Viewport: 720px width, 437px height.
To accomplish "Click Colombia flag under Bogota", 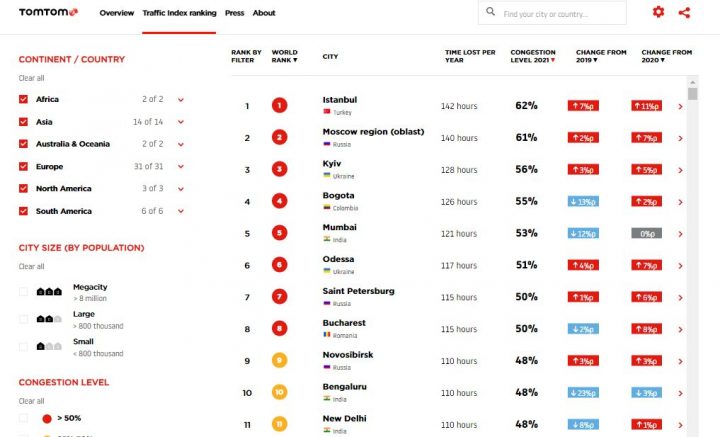I will tap(327, 207).
